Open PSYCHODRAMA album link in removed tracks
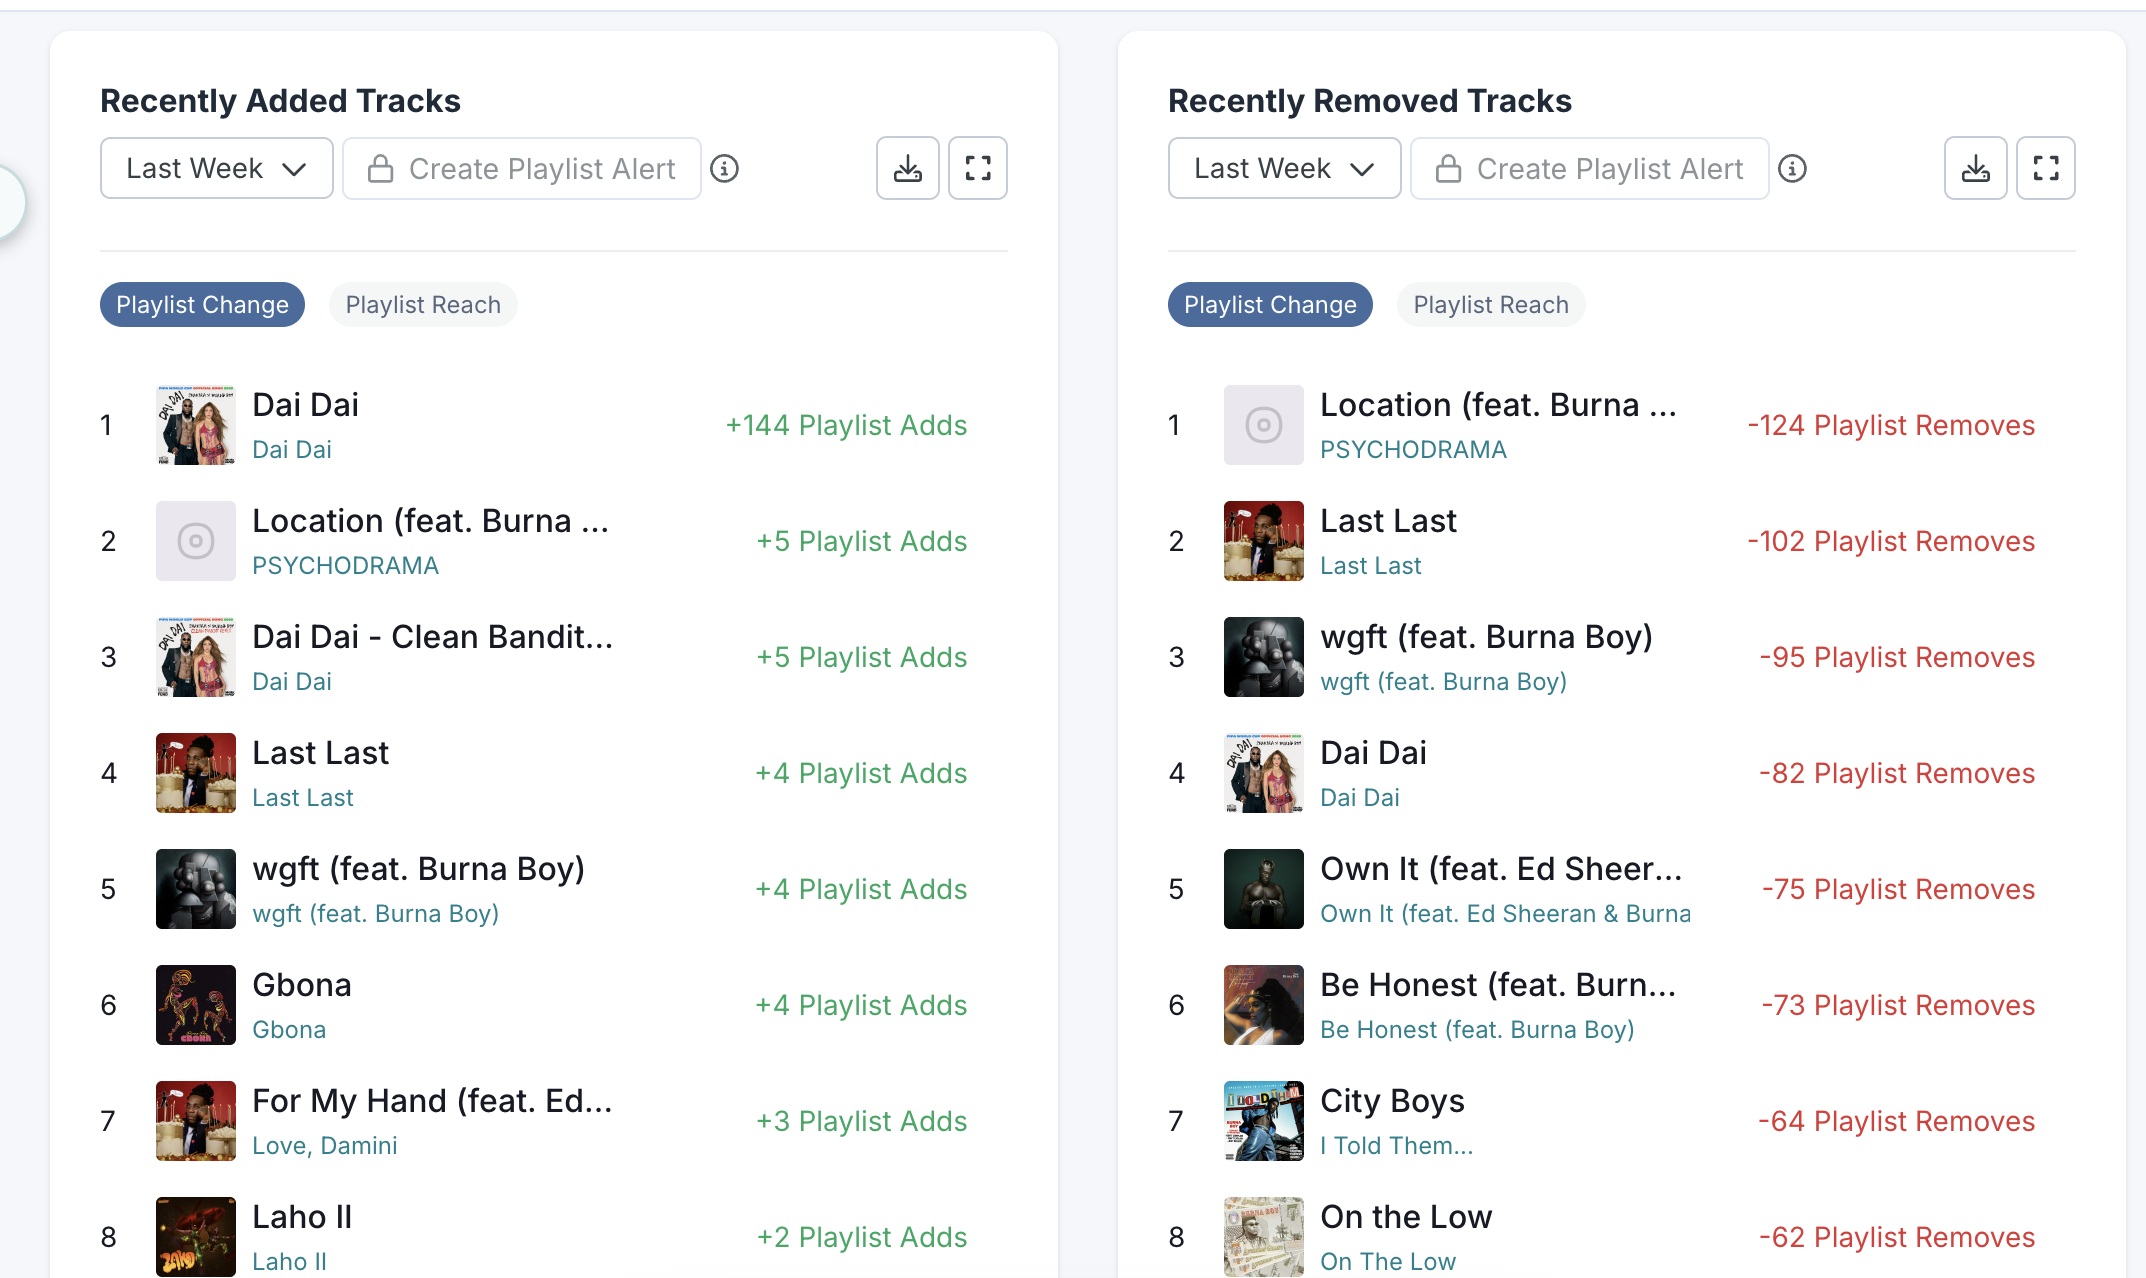The height and width of the screenshot is (1278, 2146). click(1413, 450)
